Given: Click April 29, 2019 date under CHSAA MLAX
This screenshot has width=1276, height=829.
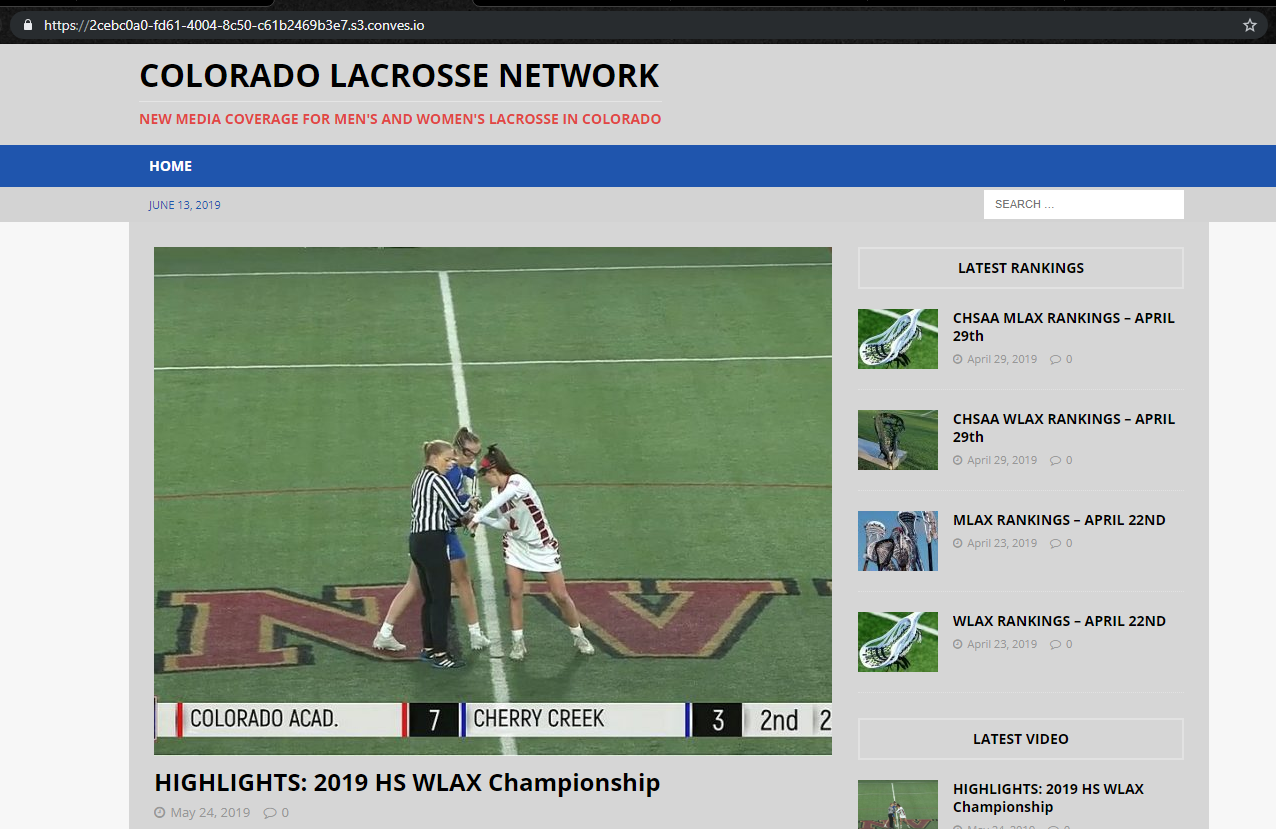Looking at the screenshot, I should (x=1002, y=359).
